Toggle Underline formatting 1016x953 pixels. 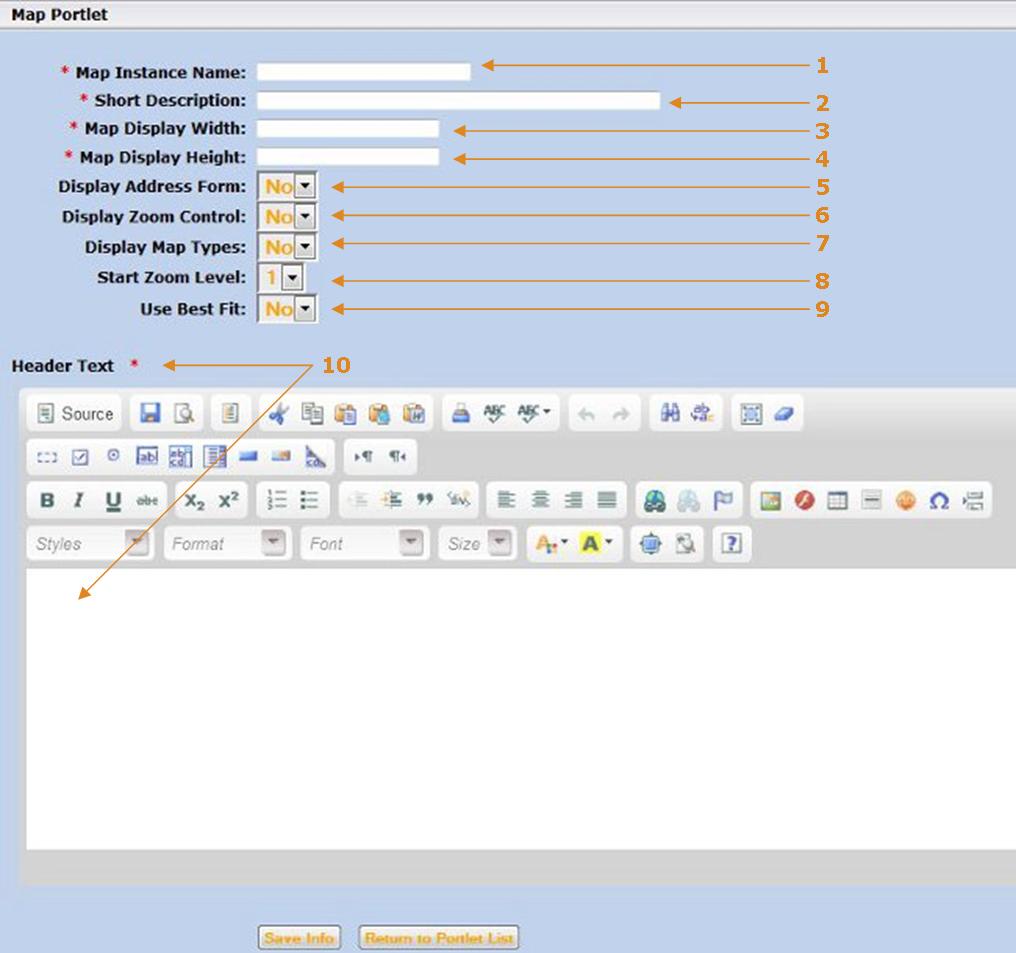tap(113, 501)
